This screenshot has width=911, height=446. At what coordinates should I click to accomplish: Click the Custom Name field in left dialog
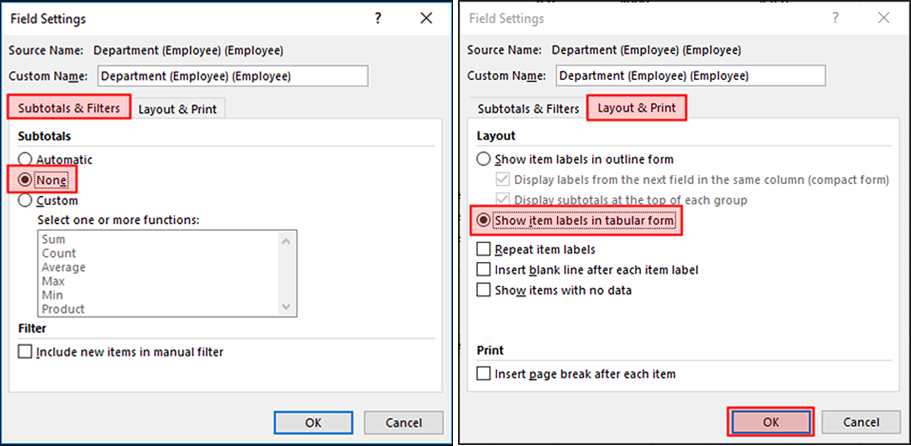[x=232, y=76]
